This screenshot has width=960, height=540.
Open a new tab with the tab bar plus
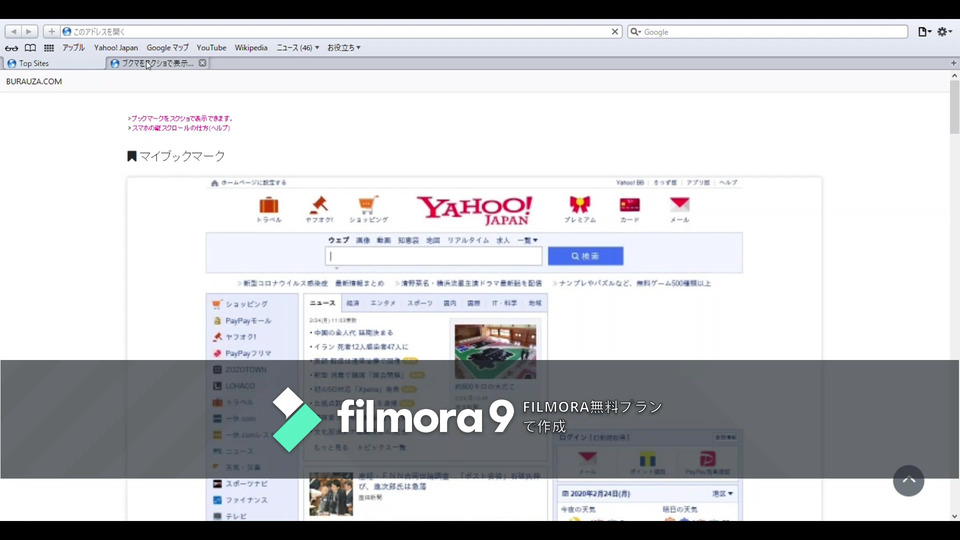point(953,63)
